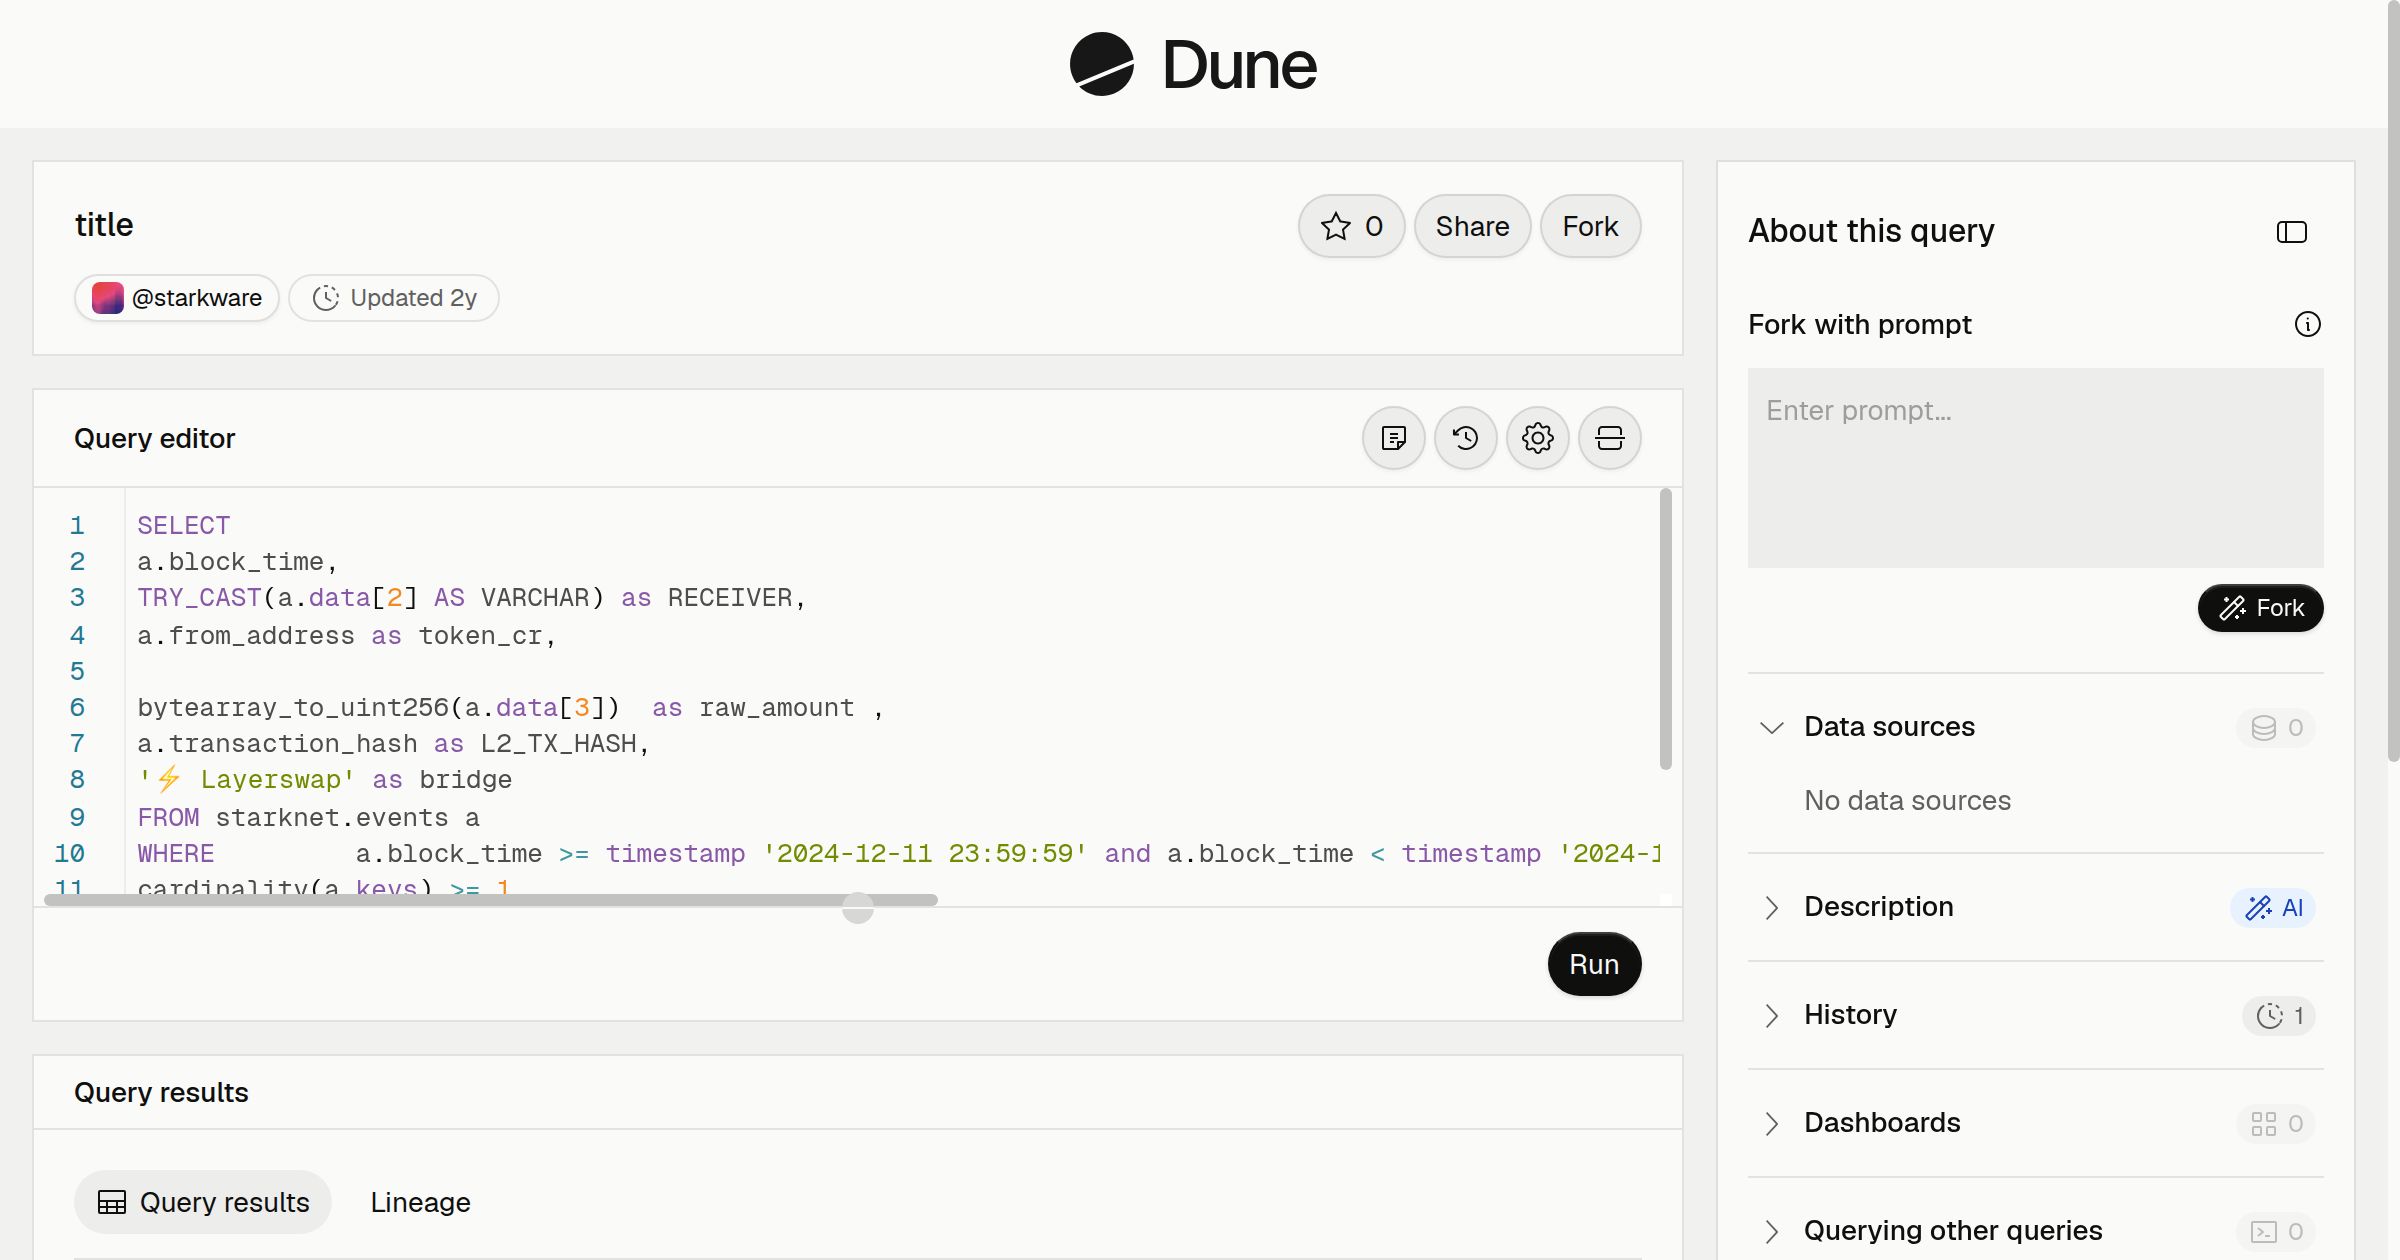Collapse the Data sources section

[1771, 727]
